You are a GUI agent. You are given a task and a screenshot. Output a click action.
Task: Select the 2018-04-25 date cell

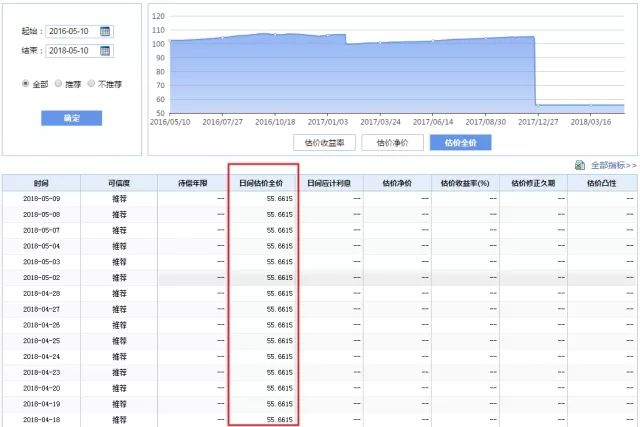pyautogui.click(x=42, y=340)
